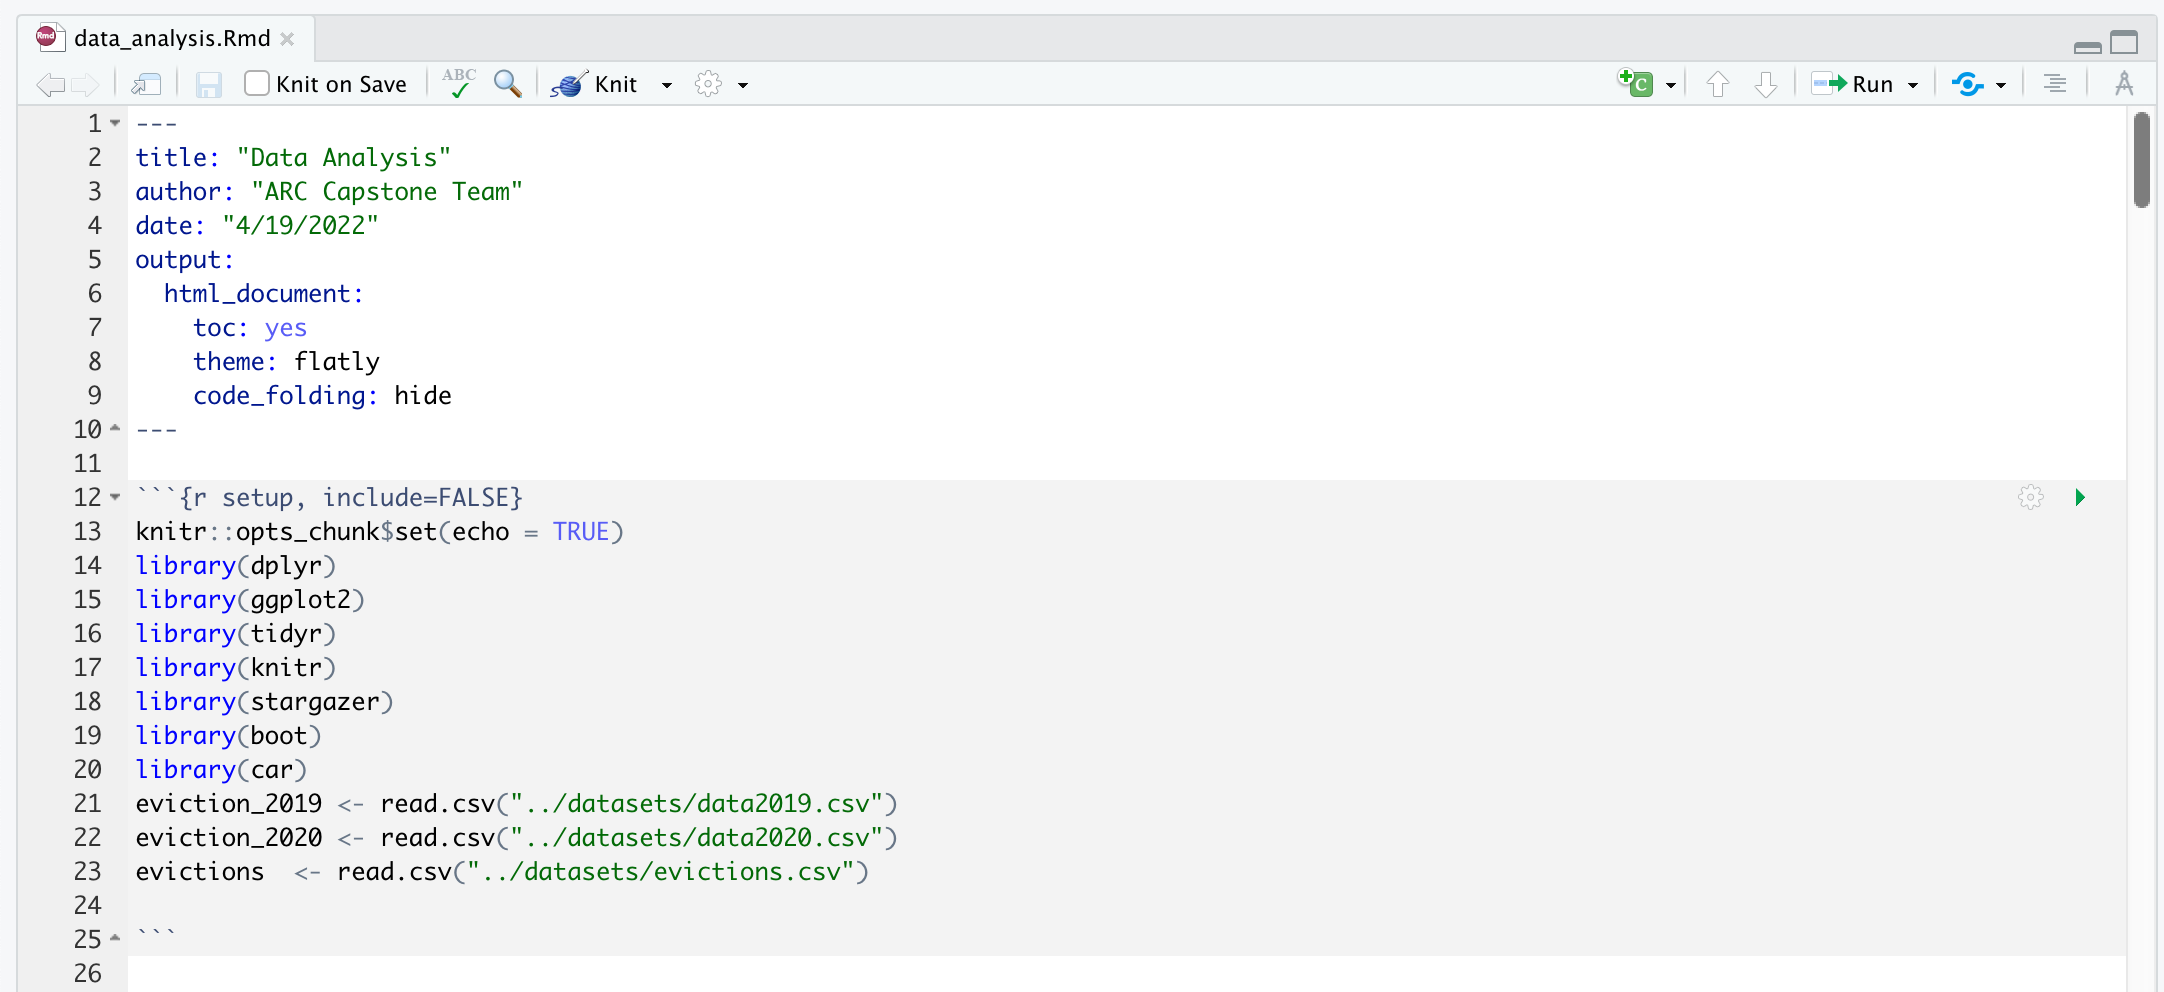This screenshot has height=992, width=2164.
Task: Place cursor on title "Data Analysis"
Action: click(344, 158)
